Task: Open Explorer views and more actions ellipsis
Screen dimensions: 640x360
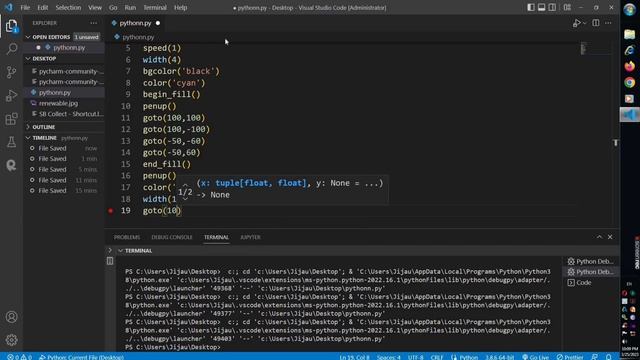Action: pyautogui.click(x=93, y=23)
